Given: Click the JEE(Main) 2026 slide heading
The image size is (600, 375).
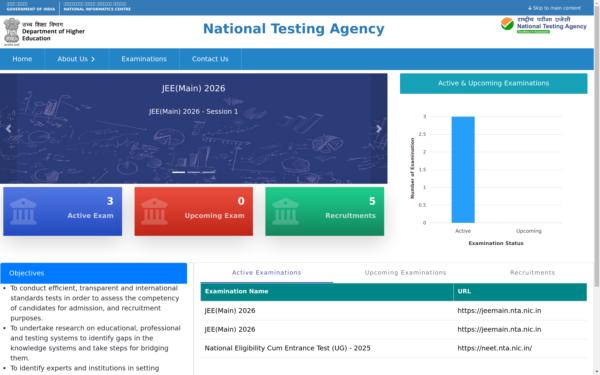Looking at the screenshot, I should coord(193,88).
